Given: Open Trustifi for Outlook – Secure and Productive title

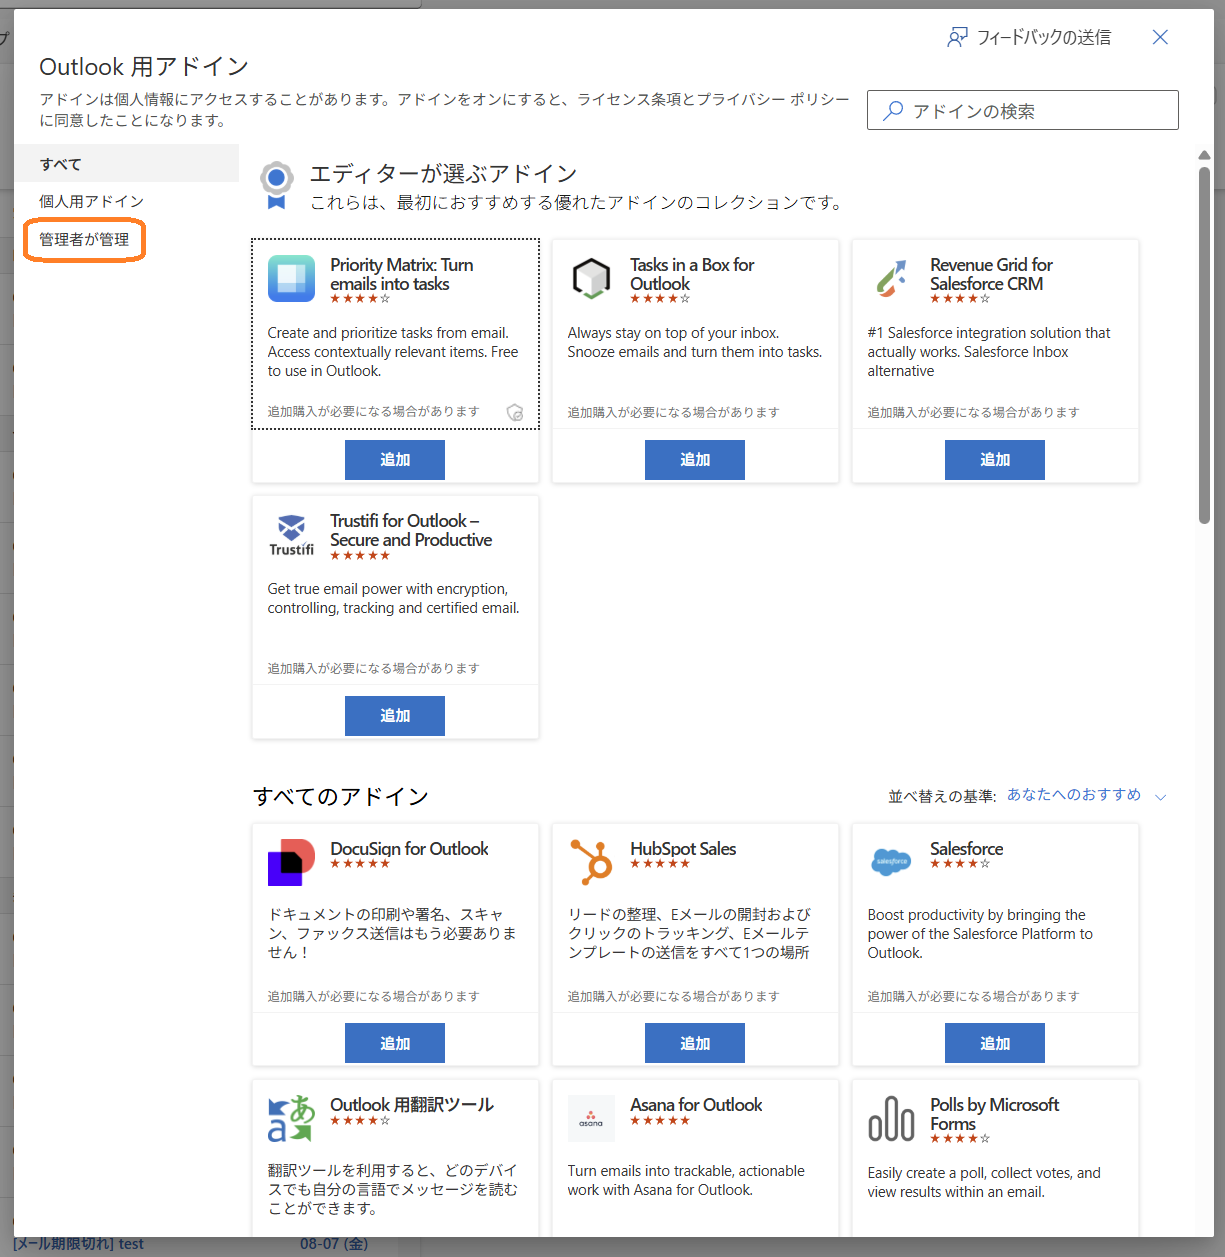Looking at the screenshot, I should point(411,530).
